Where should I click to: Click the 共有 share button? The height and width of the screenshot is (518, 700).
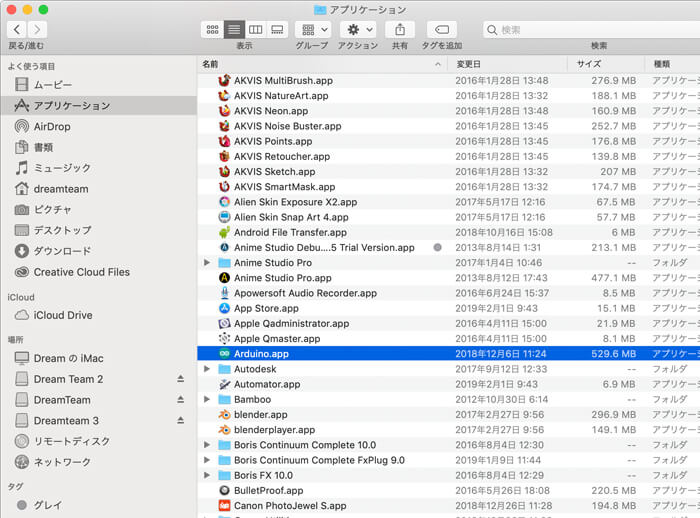[x=400, y=29]
